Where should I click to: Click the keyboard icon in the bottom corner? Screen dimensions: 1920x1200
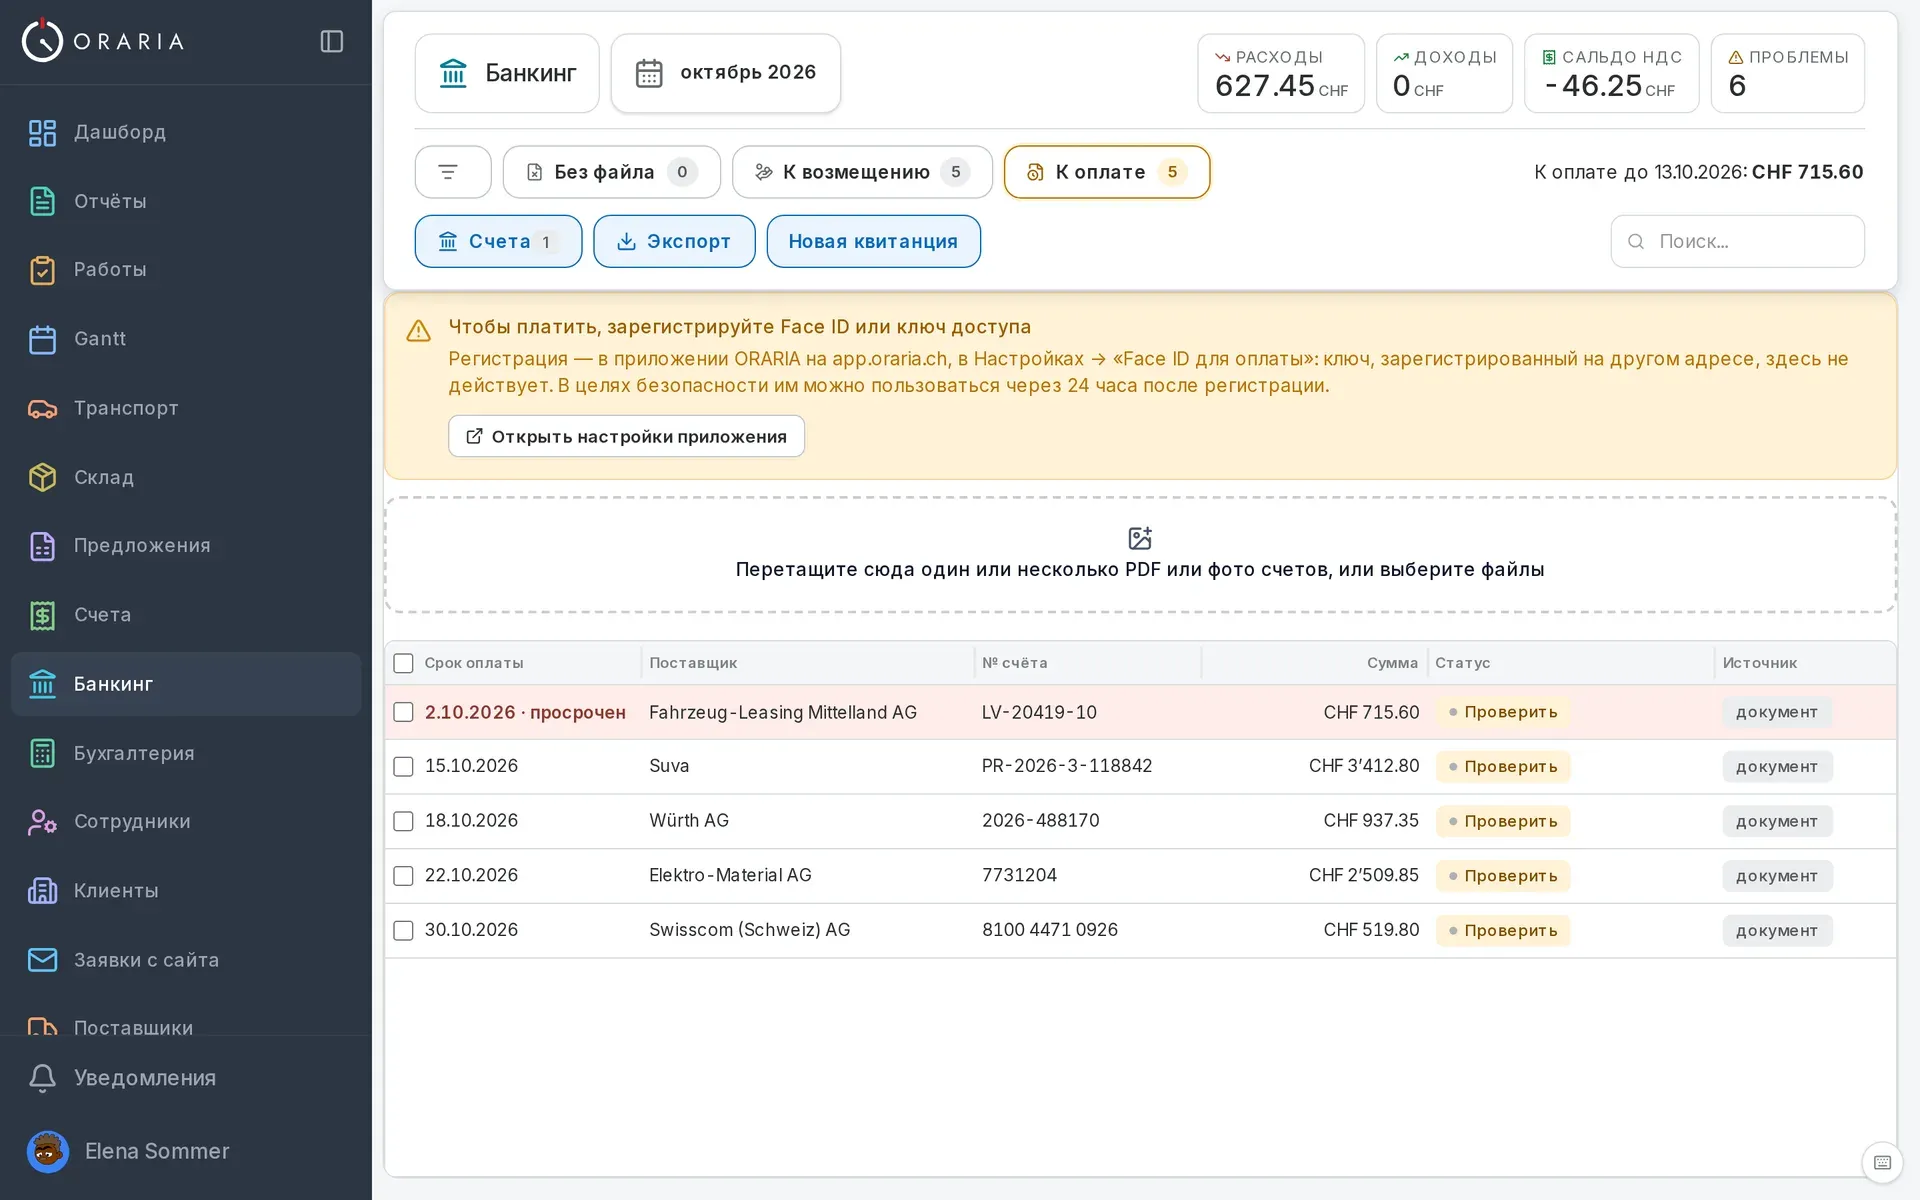pos(1882,1162)
